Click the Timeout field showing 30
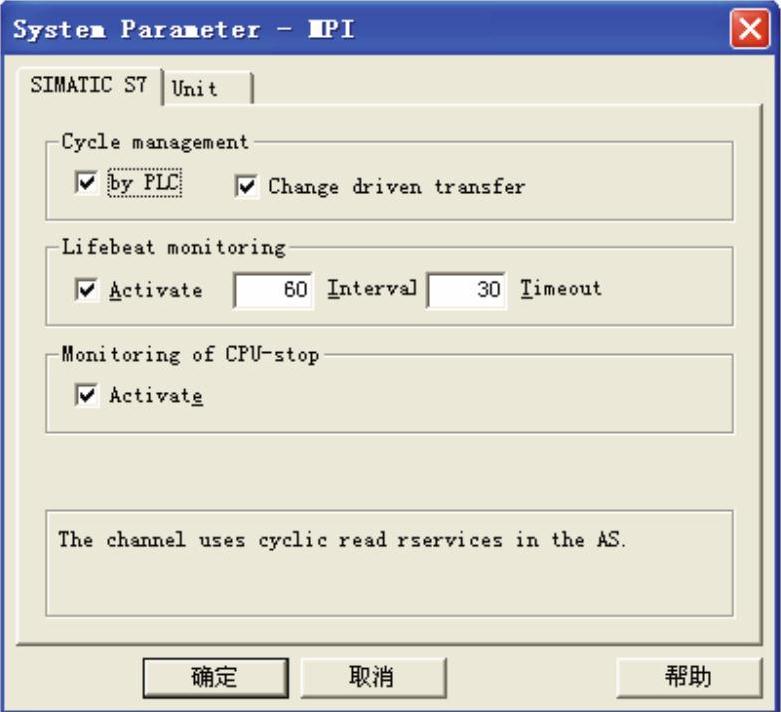Image resolution: width=781 pixels, height=712 pixels. [466, 290]
